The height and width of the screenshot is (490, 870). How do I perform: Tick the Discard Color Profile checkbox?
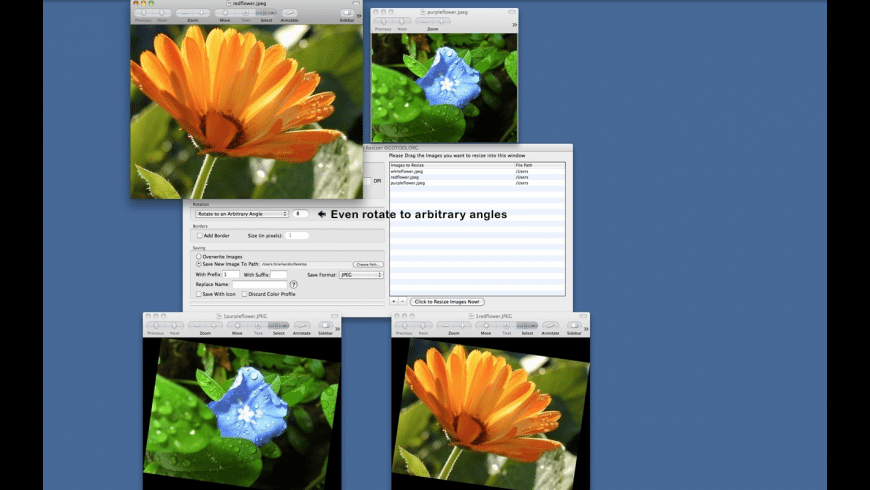pyautogui.click(x=244, y=294)
